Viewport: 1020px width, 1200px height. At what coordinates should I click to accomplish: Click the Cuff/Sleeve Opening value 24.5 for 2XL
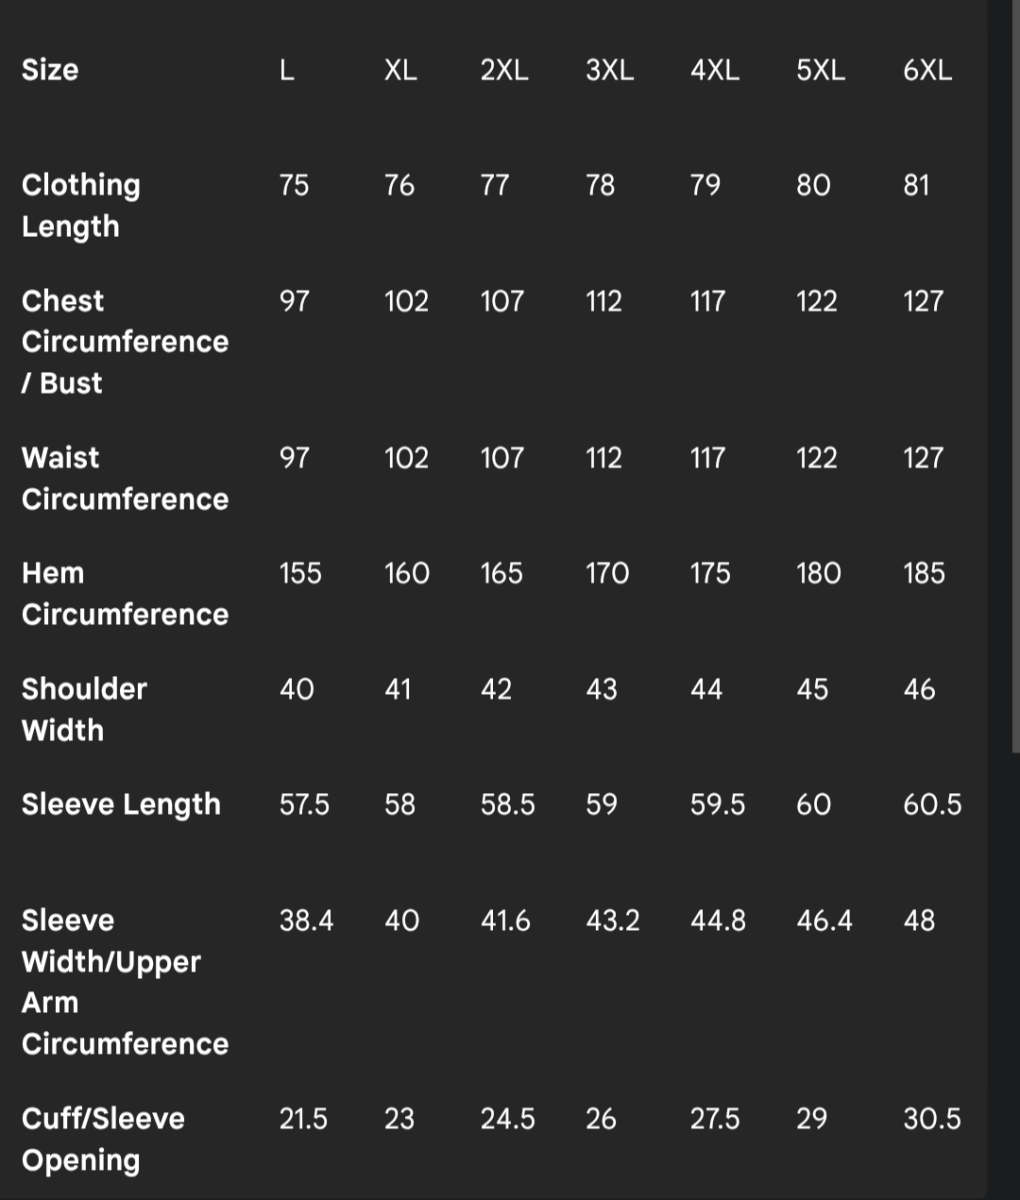point(507,1118)
